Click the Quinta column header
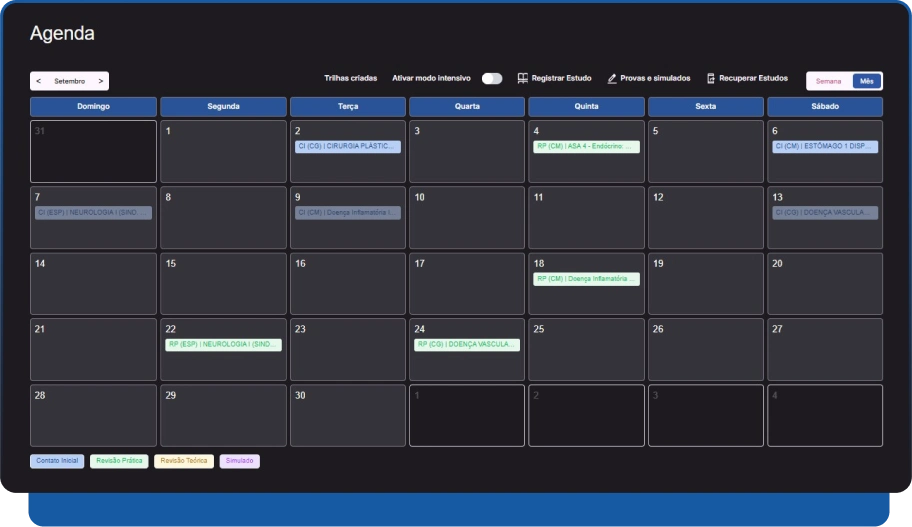 pyautogui.click(x=586, y=106)
